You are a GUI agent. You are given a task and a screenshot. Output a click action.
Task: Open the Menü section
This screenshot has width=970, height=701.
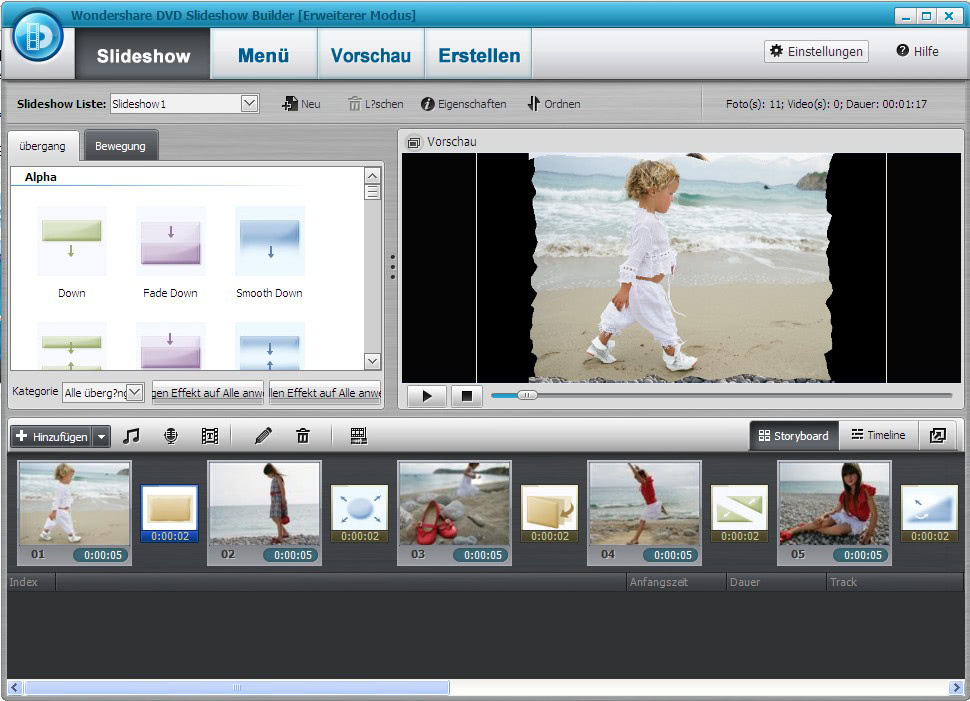click(x=263, y=55)
